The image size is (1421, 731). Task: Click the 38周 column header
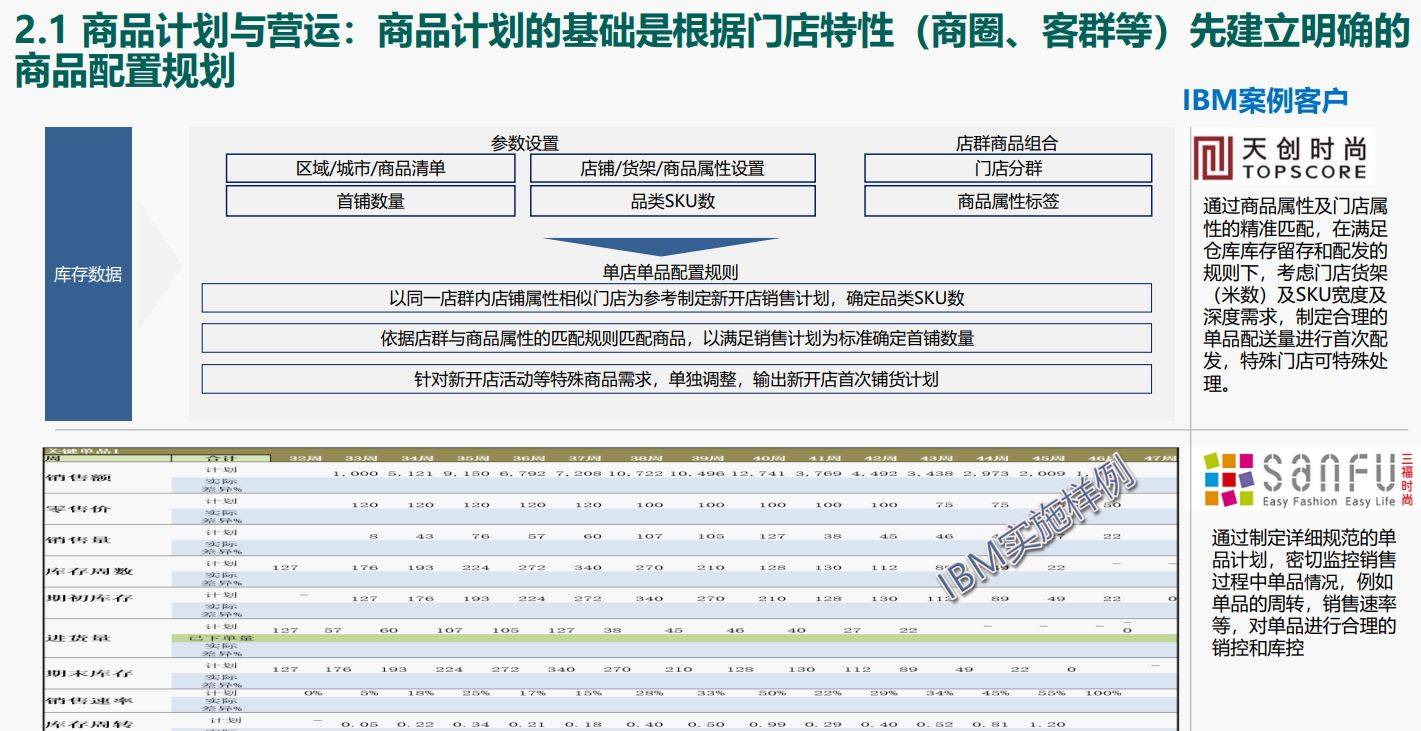646,457
